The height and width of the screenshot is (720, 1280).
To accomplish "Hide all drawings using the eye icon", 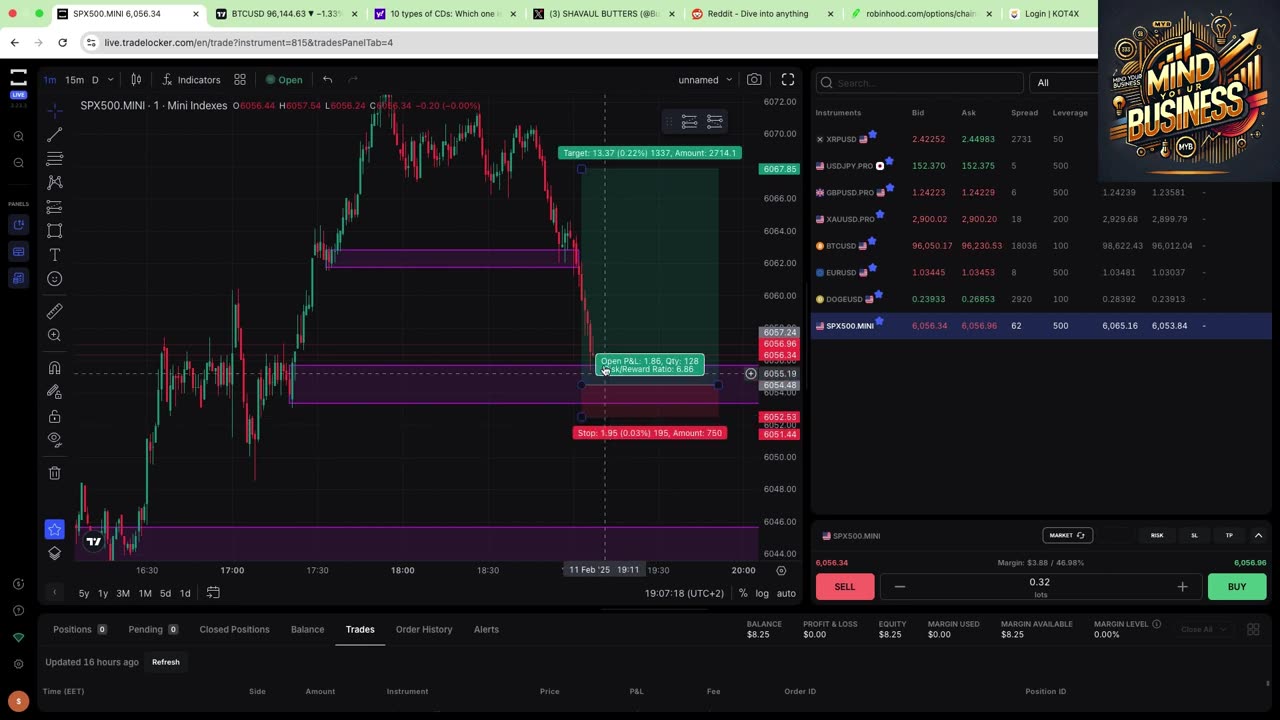I will click(55, 440).
